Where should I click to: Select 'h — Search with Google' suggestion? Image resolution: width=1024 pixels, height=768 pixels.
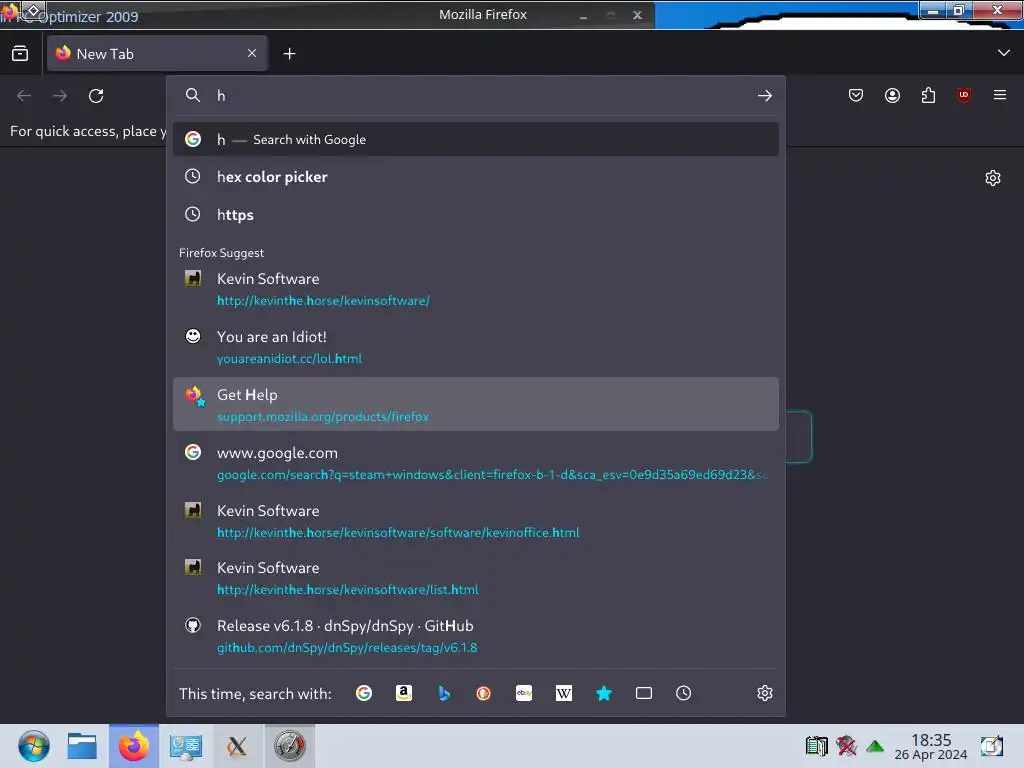tap(475, 139)
